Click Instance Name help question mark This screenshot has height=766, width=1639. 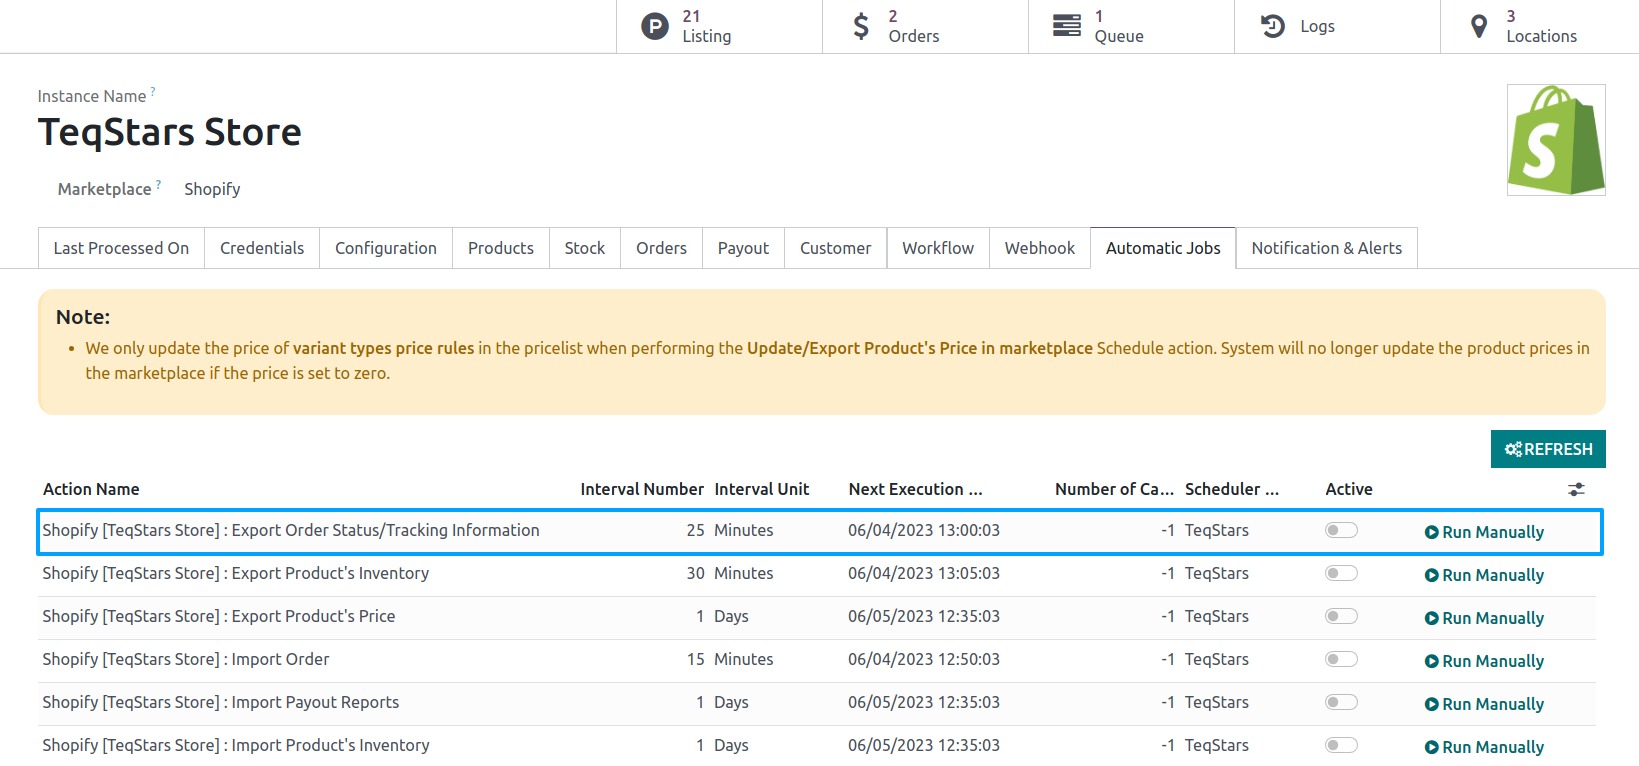point(153,92)
